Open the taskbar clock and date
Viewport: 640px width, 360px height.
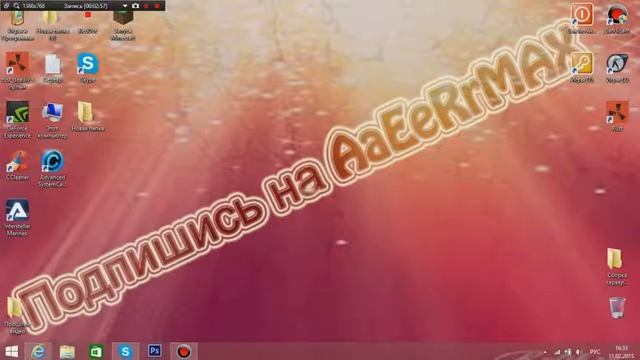point(621,352)
